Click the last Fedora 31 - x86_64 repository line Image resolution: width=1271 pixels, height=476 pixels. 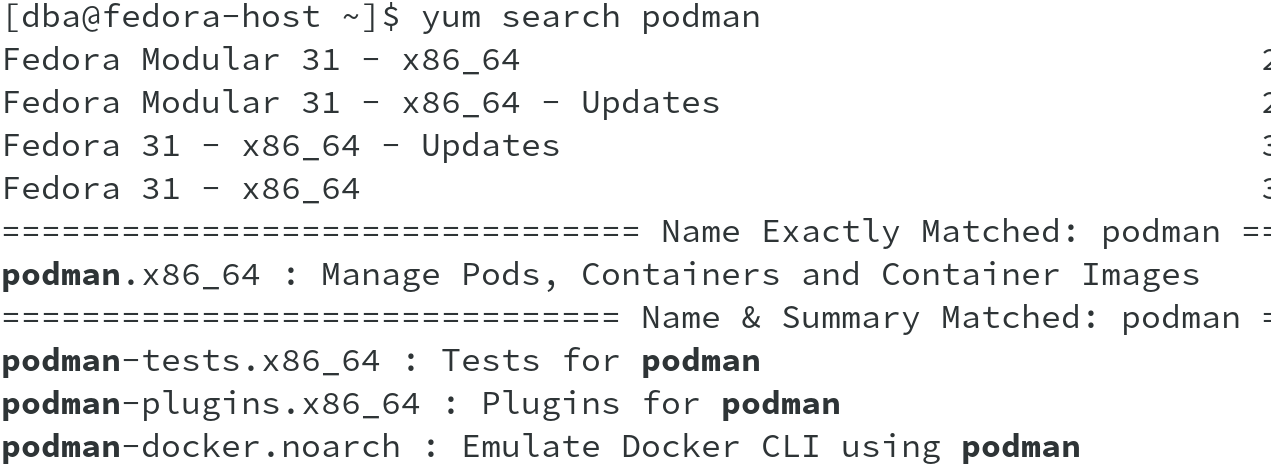click(180, 189)
